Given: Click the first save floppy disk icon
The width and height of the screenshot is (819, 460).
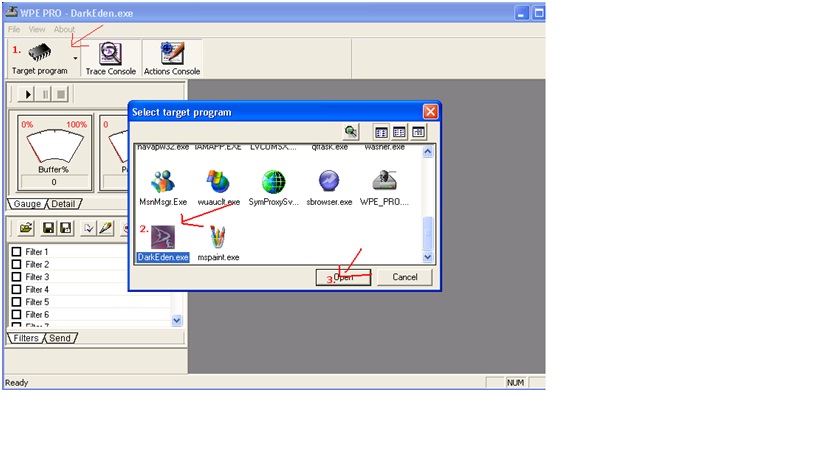Looking at the screenshot, I should (x=48, y=228).
